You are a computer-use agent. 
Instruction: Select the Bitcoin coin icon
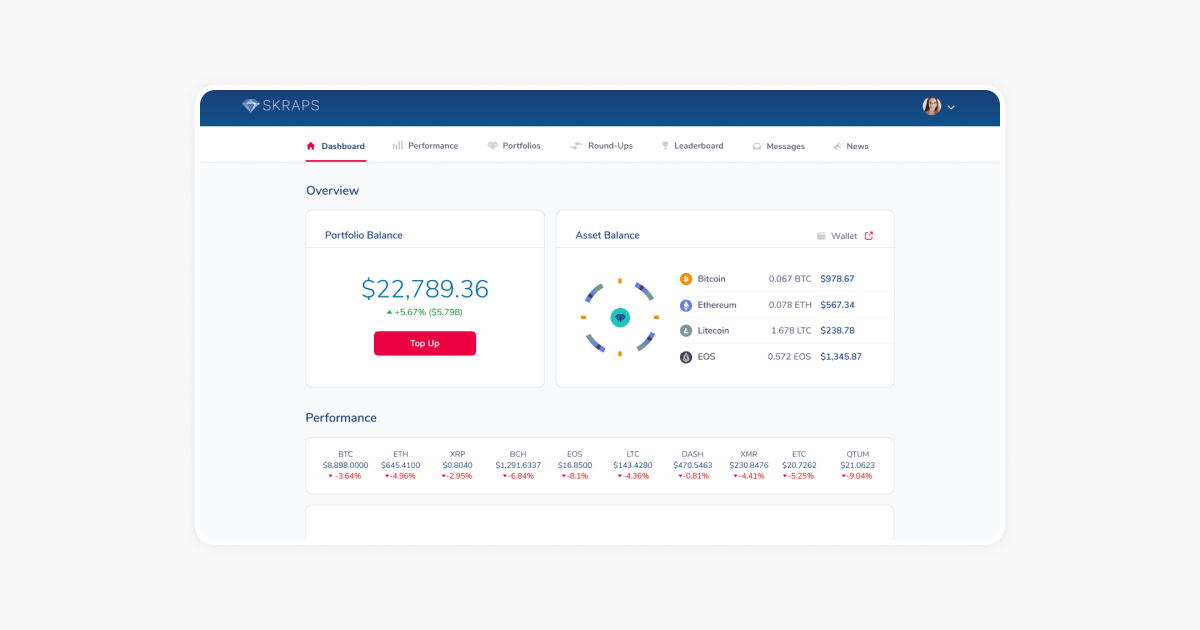686,278
